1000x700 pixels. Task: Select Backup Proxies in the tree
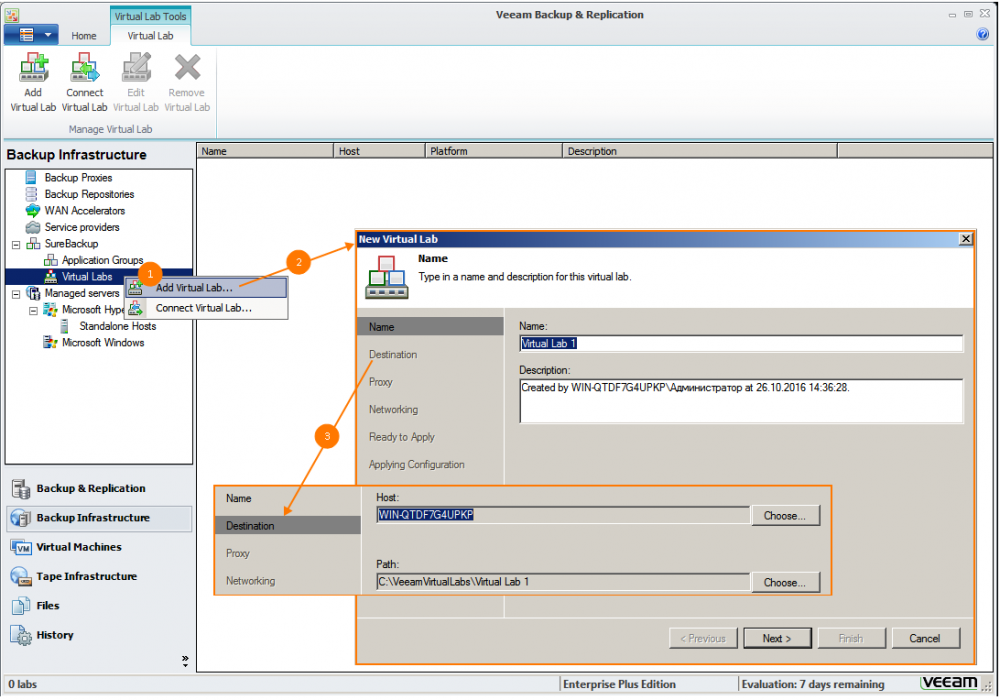tap(78, 178)
